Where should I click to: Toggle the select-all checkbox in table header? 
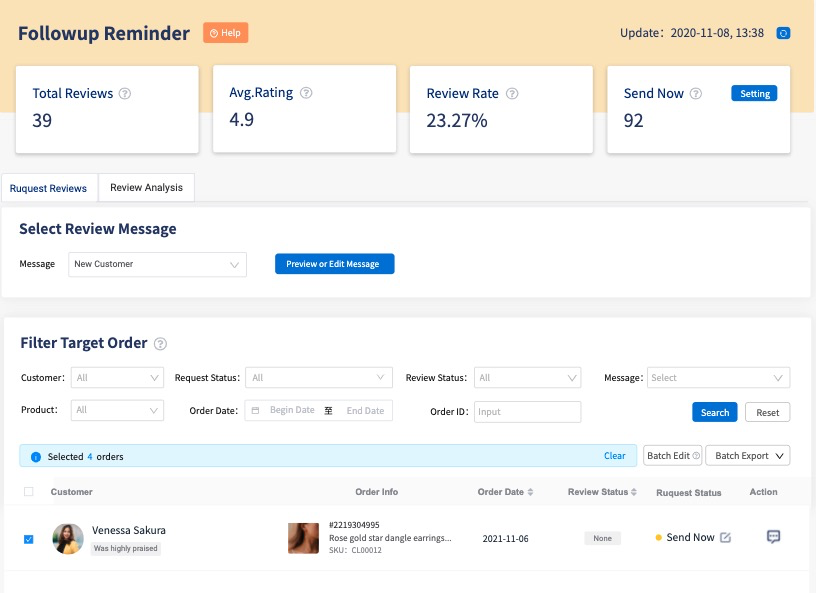tap(28, 491)
